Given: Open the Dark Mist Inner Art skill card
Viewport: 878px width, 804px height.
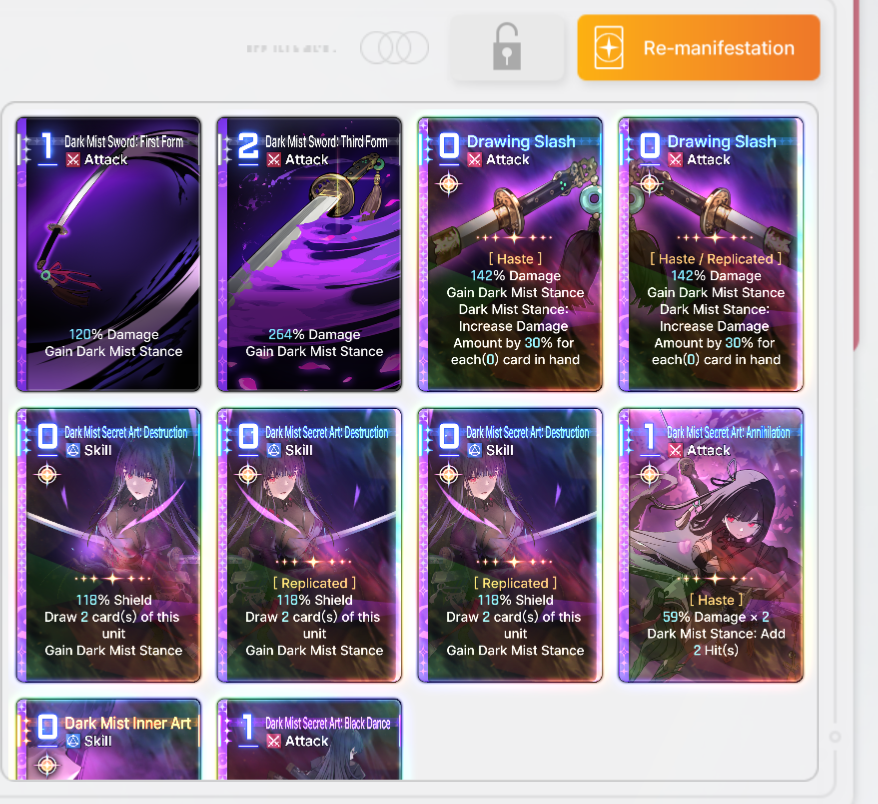Looking at the screenshot, I should (x=108, y=739).
